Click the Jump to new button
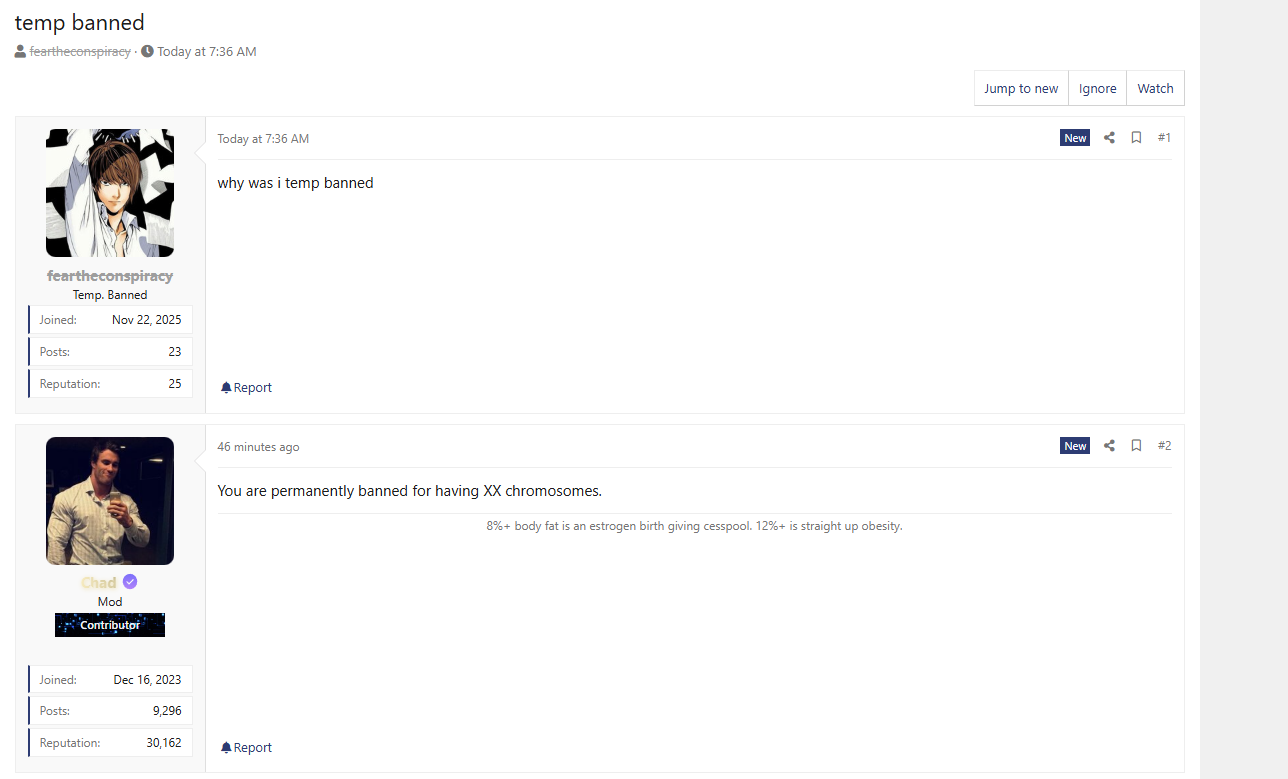The image size is (1288, 779). pyautogui.click(x=1021, y=88)
